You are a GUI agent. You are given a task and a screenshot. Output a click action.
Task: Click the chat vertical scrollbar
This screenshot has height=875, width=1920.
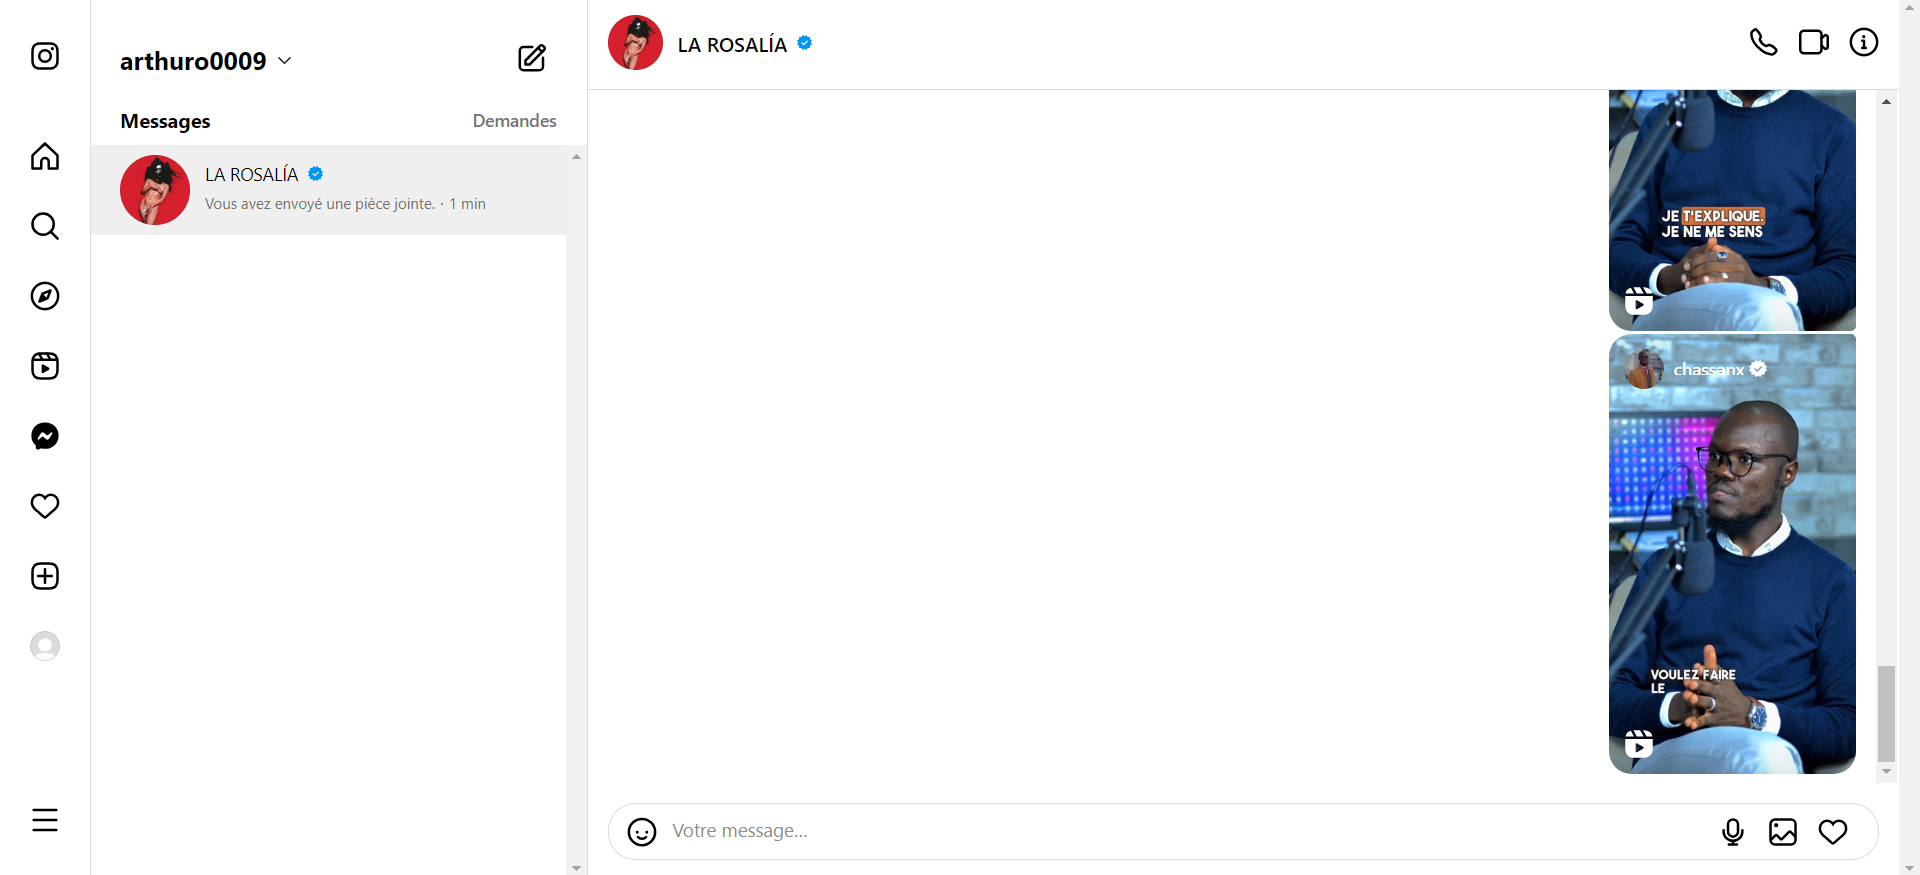point(1886,712)
